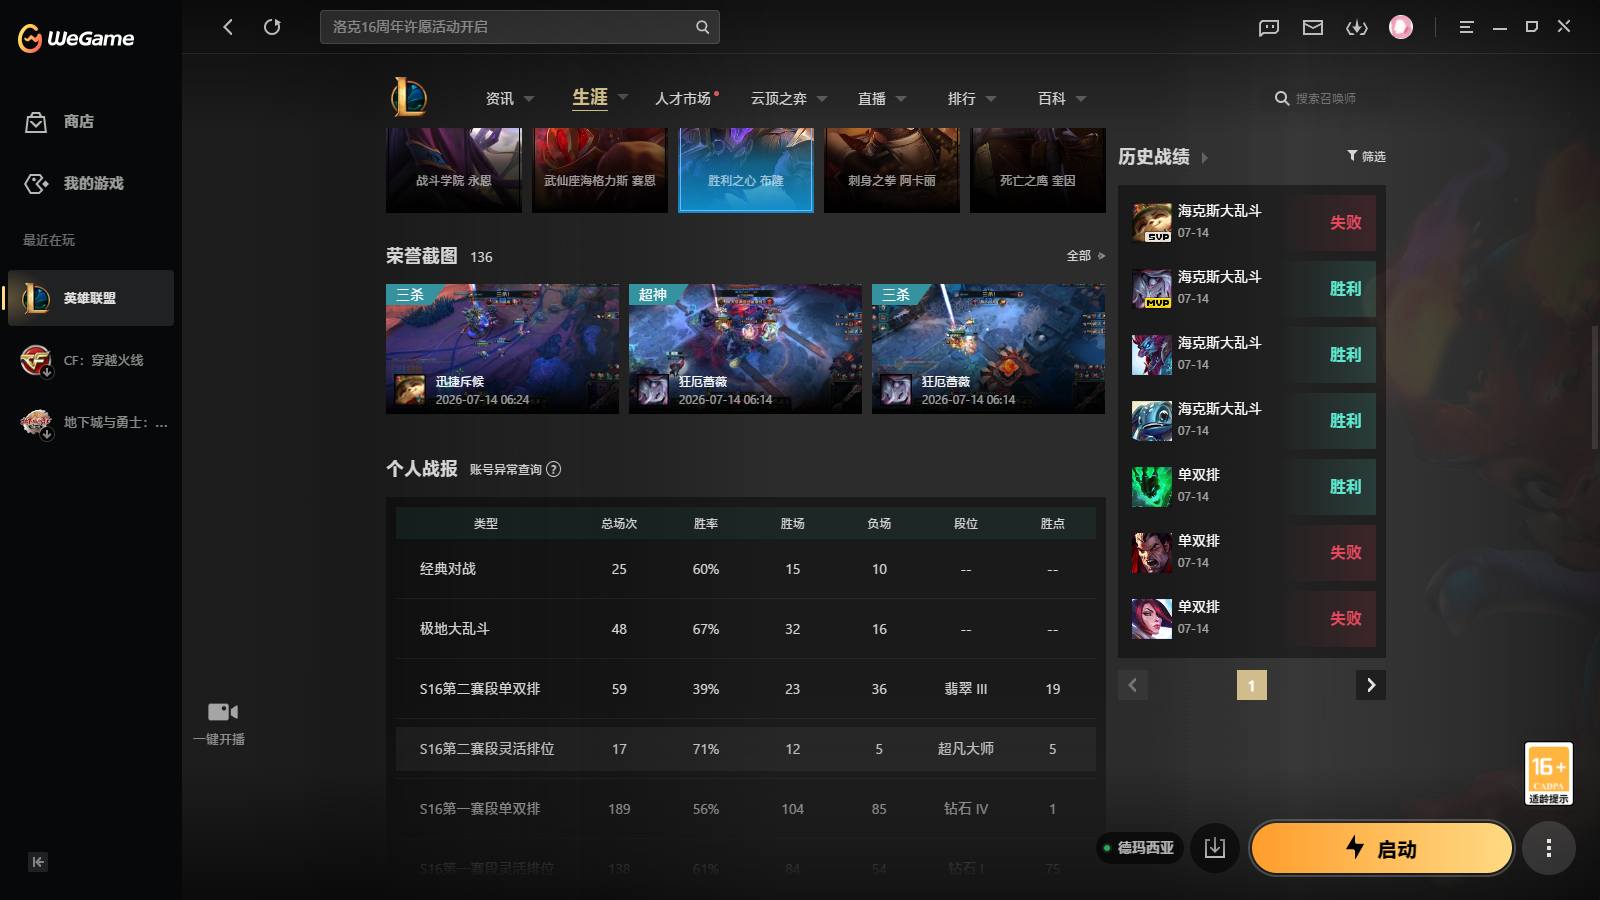Open the download manager icon
This screenshot has width=1600, height=900.
coord(1357,27)
